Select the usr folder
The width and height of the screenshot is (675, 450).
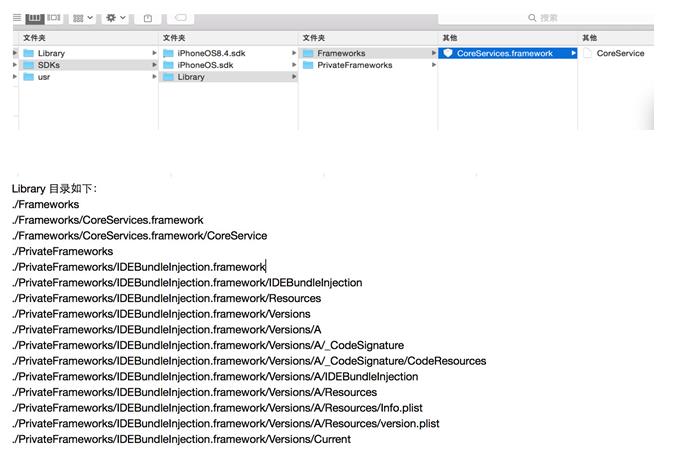tap(44, 77)
